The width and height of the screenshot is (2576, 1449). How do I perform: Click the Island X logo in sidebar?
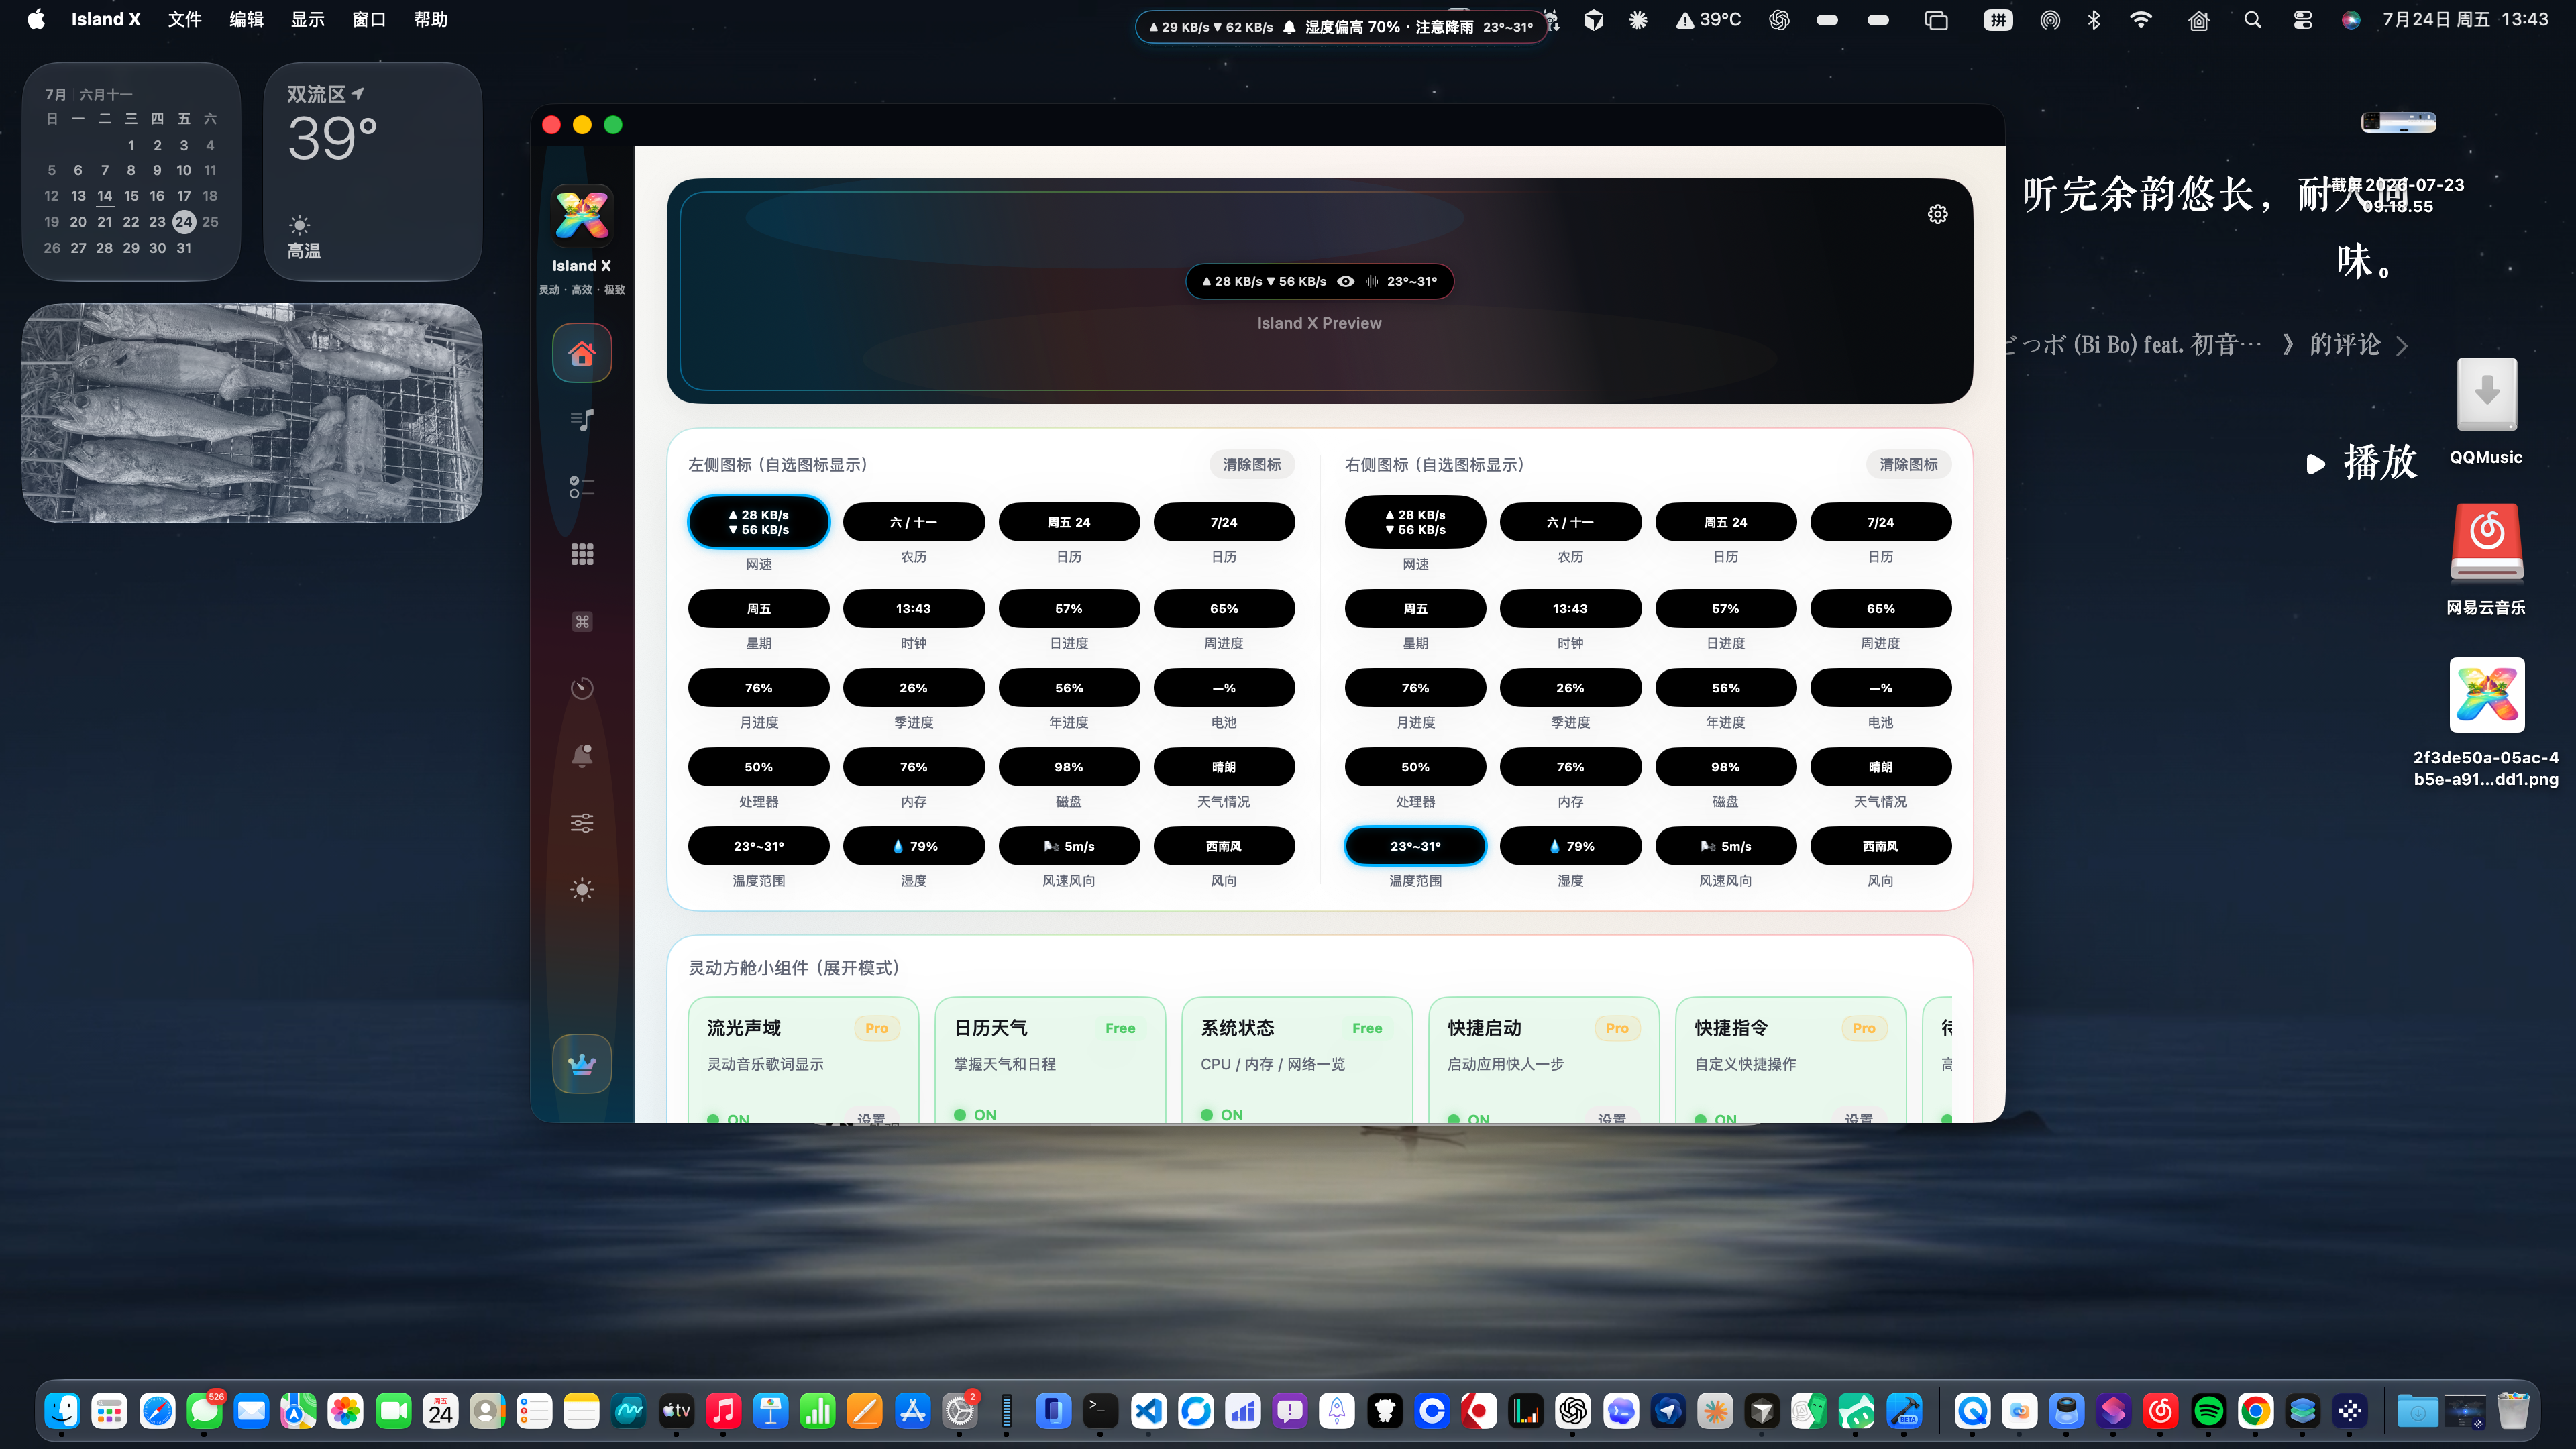coord(582,215)
